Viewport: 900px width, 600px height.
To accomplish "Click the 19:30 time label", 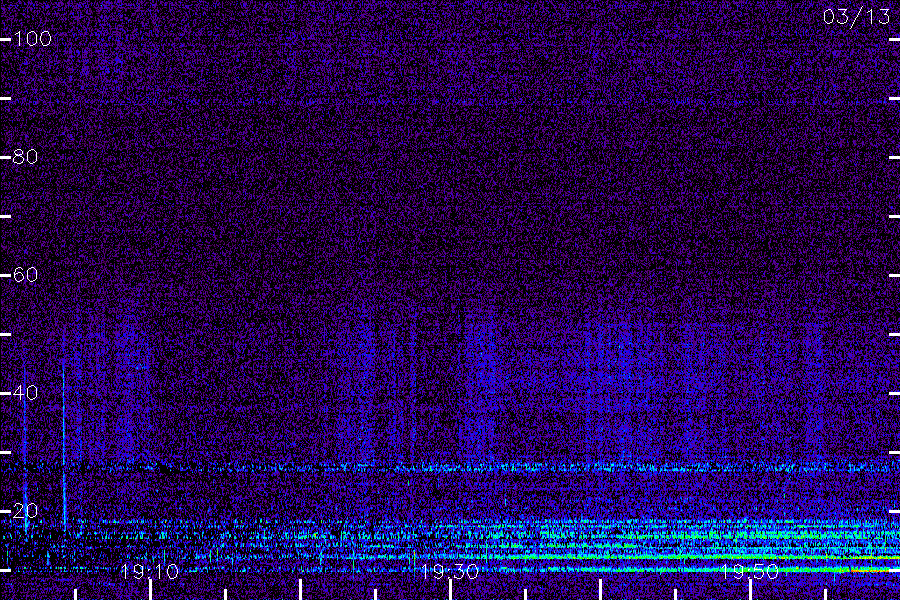I will (449, 572).
